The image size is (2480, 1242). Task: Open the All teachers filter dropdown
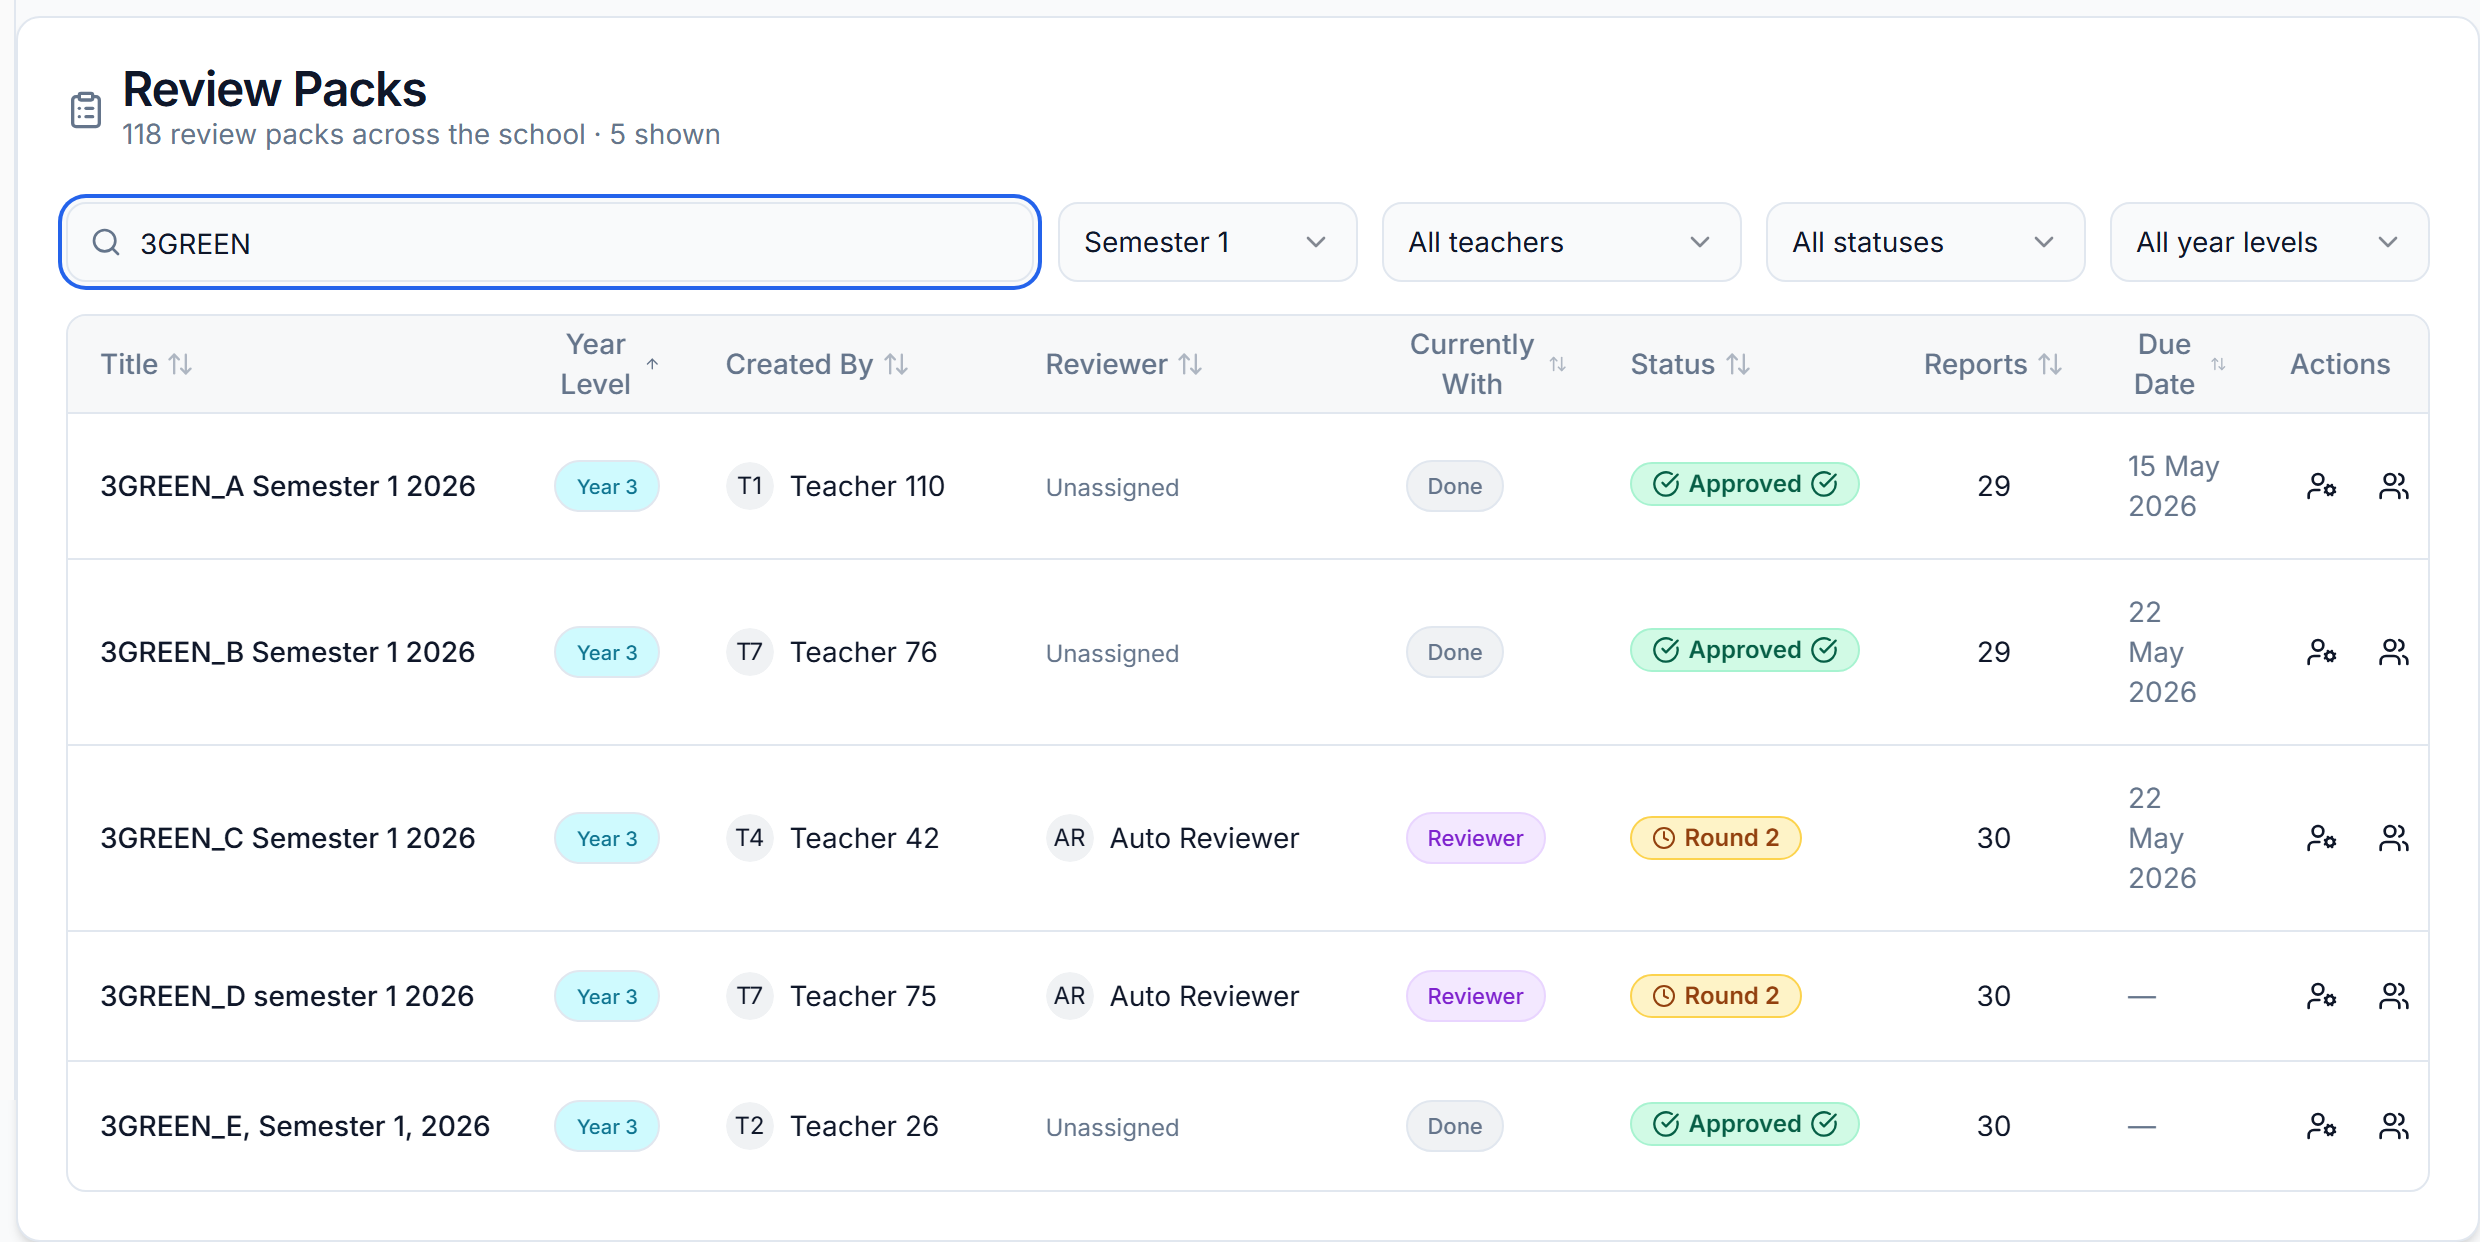[x=1561, y=242]
